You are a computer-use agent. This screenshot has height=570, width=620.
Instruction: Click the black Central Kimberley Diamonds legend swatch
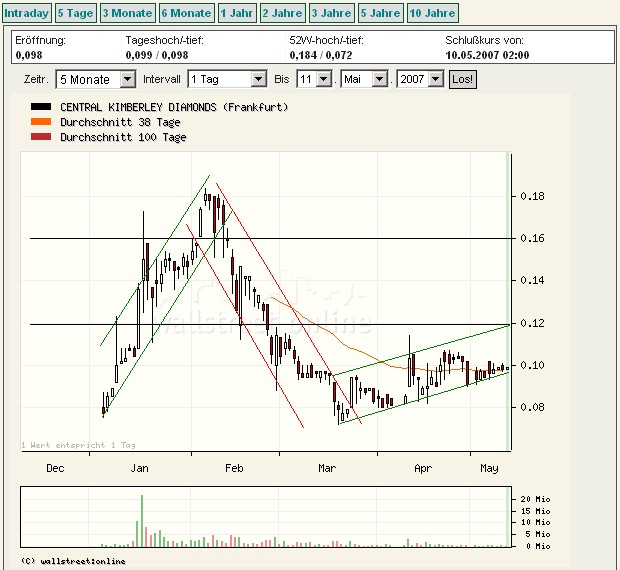[x=41, y=106]
